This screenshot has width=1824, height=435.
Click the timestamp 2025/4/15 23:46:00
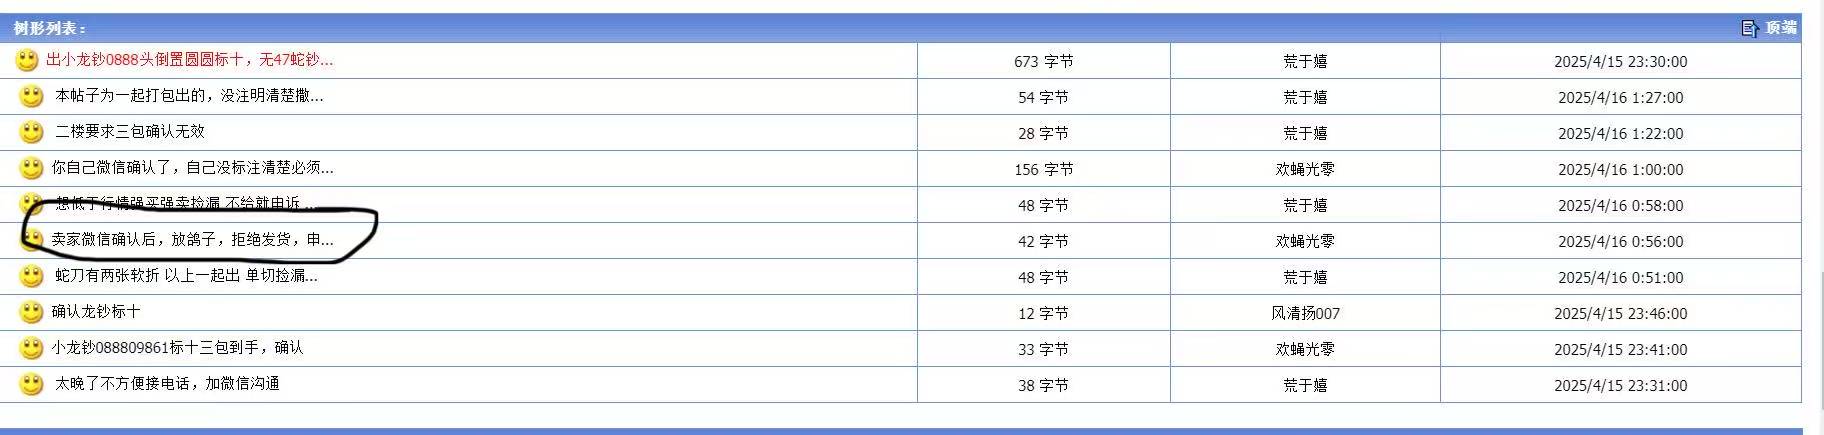pos(1620,313)
